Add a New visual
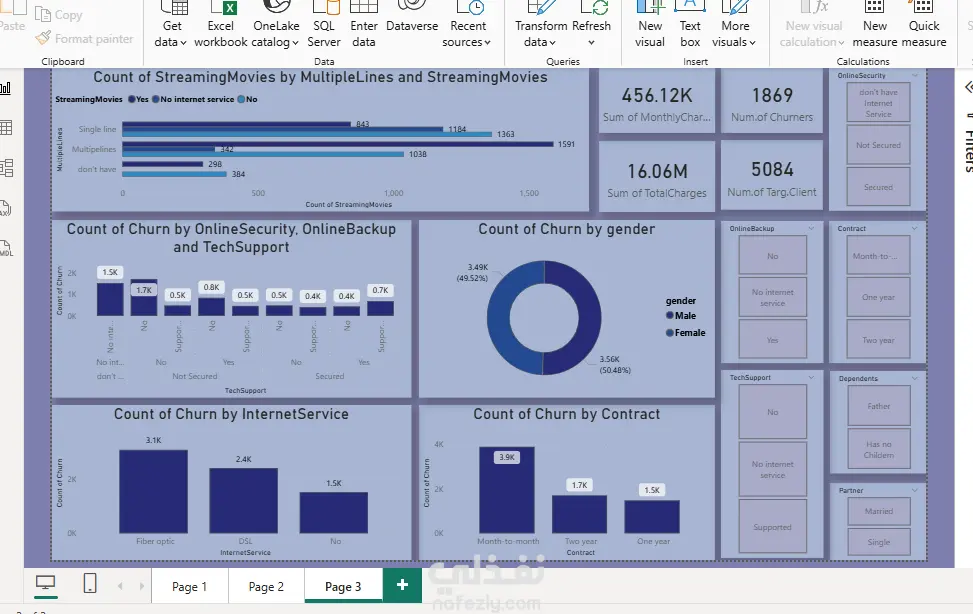This screenshot has height=614, width=973. (x=650, y=25)
